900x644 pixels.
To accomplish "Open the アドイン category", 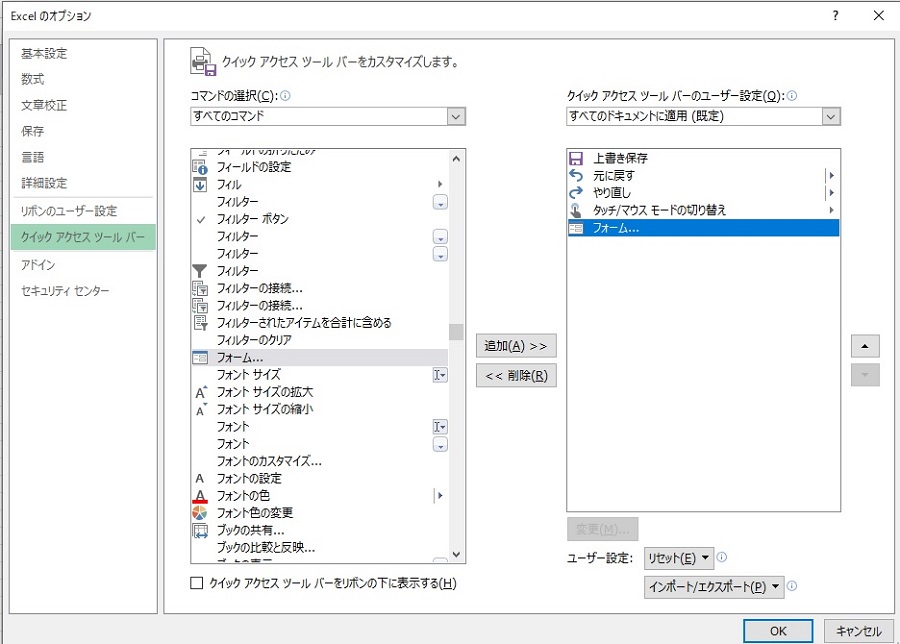I will click(38, 265).
